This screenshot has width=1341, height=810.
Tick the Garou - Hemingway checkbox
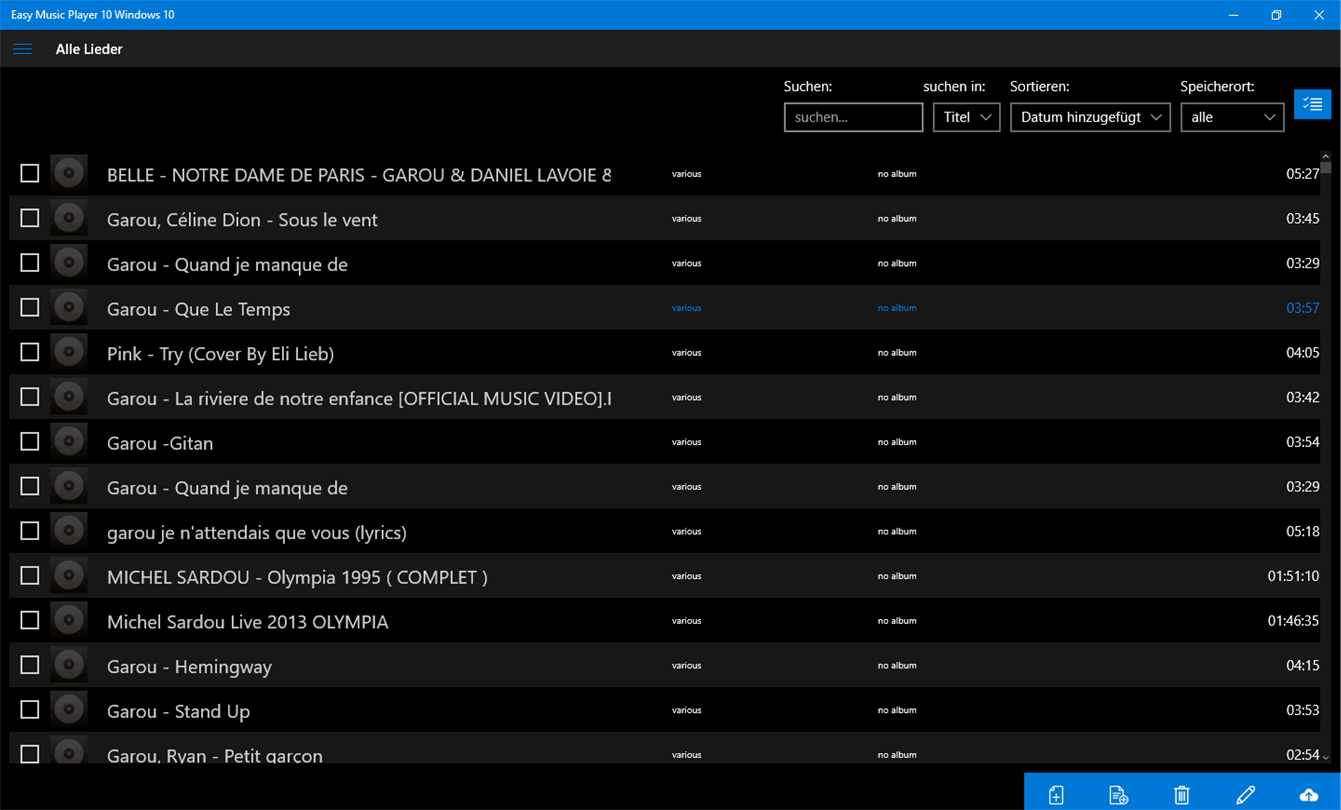[30, 665]
